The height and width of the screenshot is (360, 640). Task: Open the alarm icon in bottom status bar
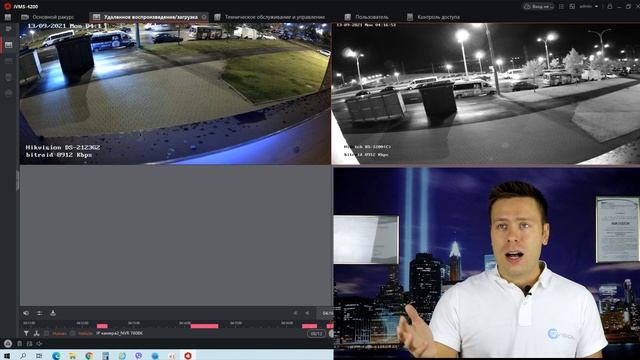tap(8, 344)
